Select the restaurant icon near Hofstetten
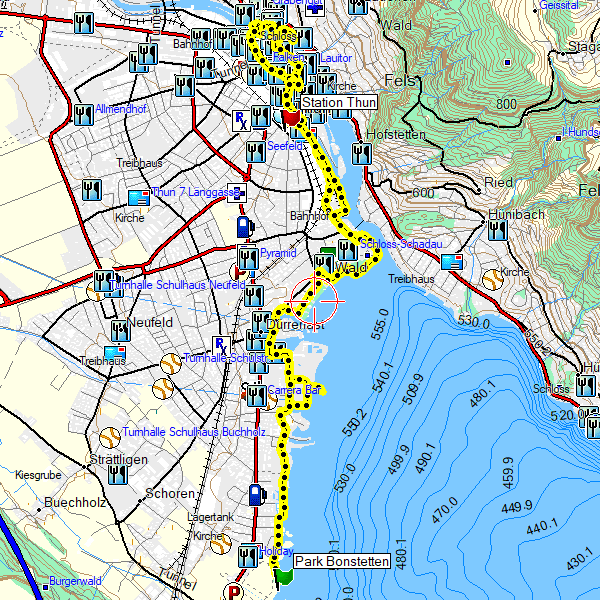The height and width of the screenshot is (600, 600). pos(360,154)
